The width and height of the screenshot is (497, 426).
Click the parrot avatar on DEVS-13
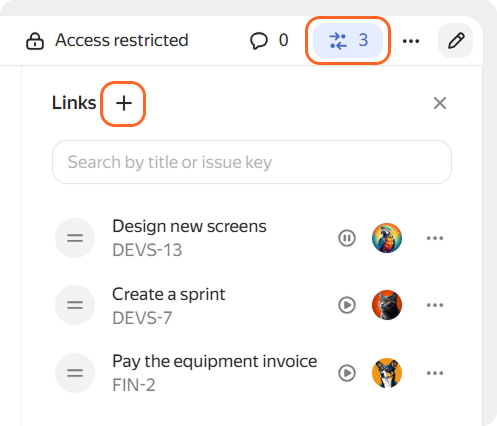pos(387,238)
